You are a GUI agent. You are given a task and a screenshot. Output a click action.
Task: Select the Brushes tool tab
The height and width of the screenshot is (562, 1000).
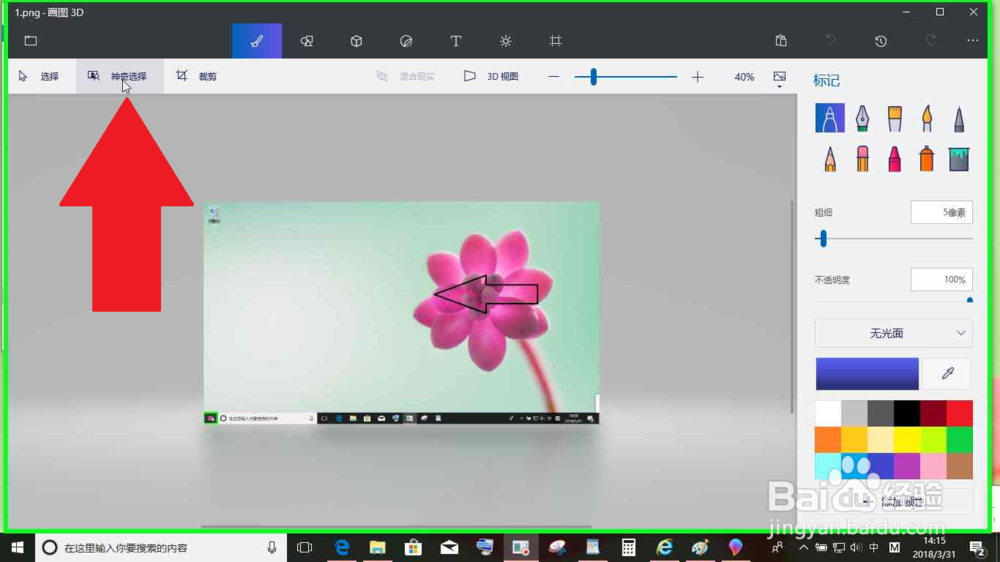click(x=257, y=41)
